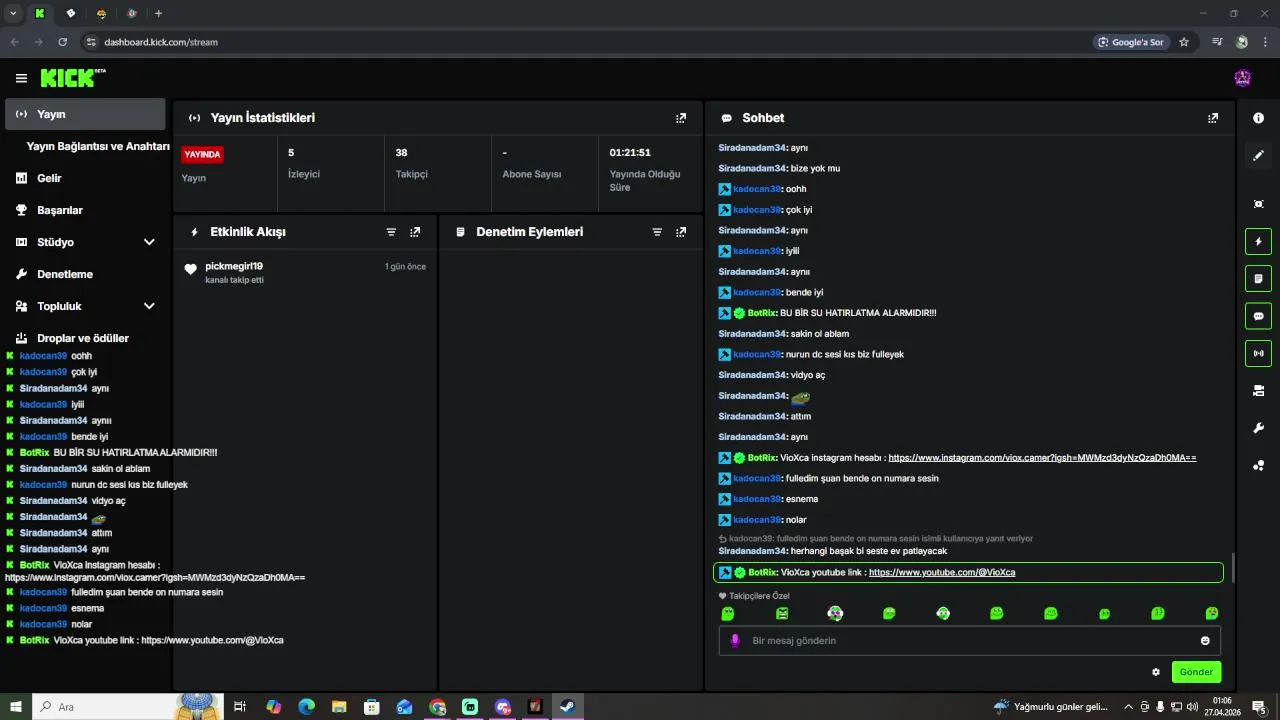Bookmark this page with the star icon
The width and height of the screenshot is (1280, 720).
(1184, 42)
